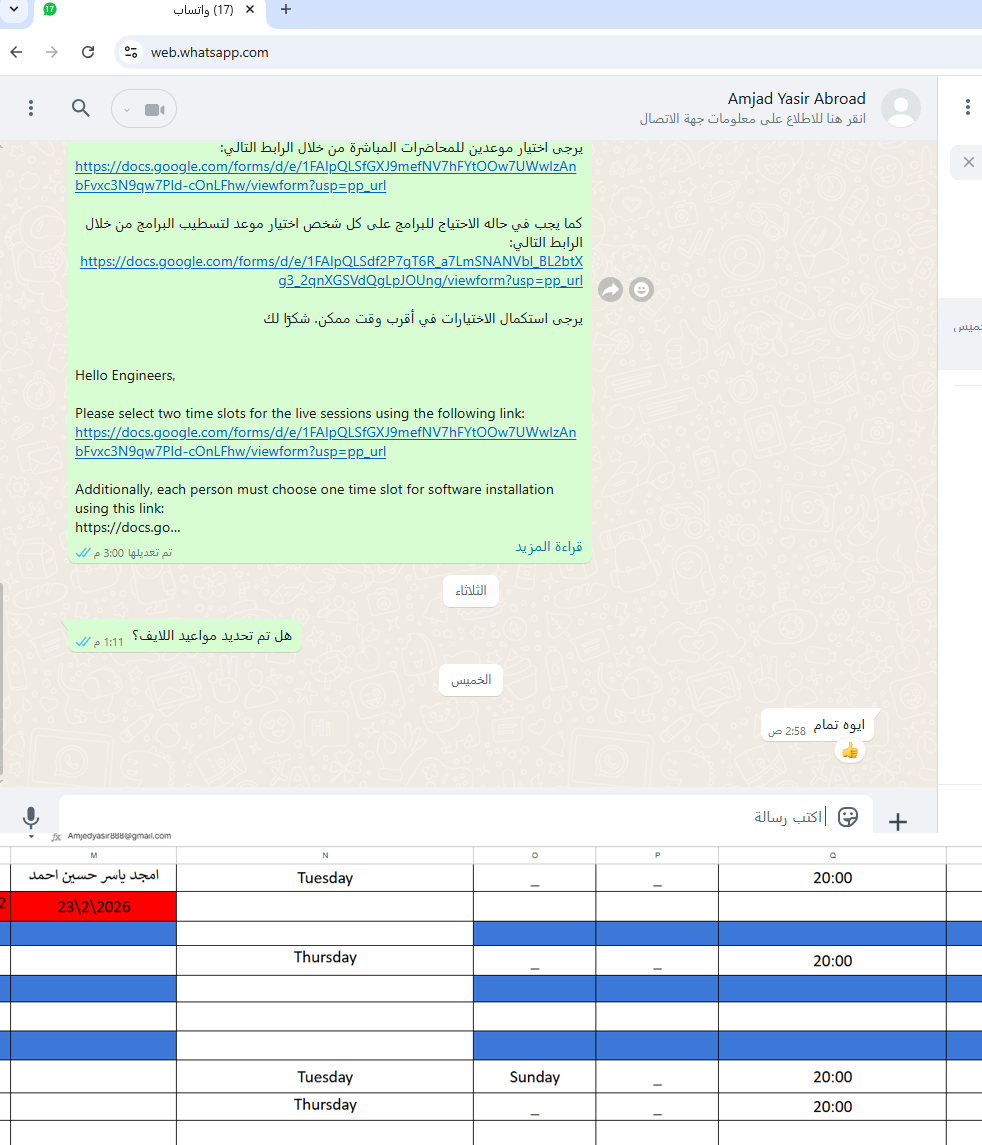Open the side panel three-dot menu
This screenshot has width=982, height=1145.
[x=967, y=107]
